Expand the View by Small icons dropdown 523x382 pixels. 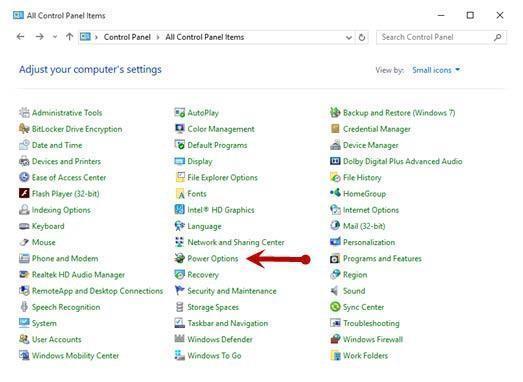[436, 70]
